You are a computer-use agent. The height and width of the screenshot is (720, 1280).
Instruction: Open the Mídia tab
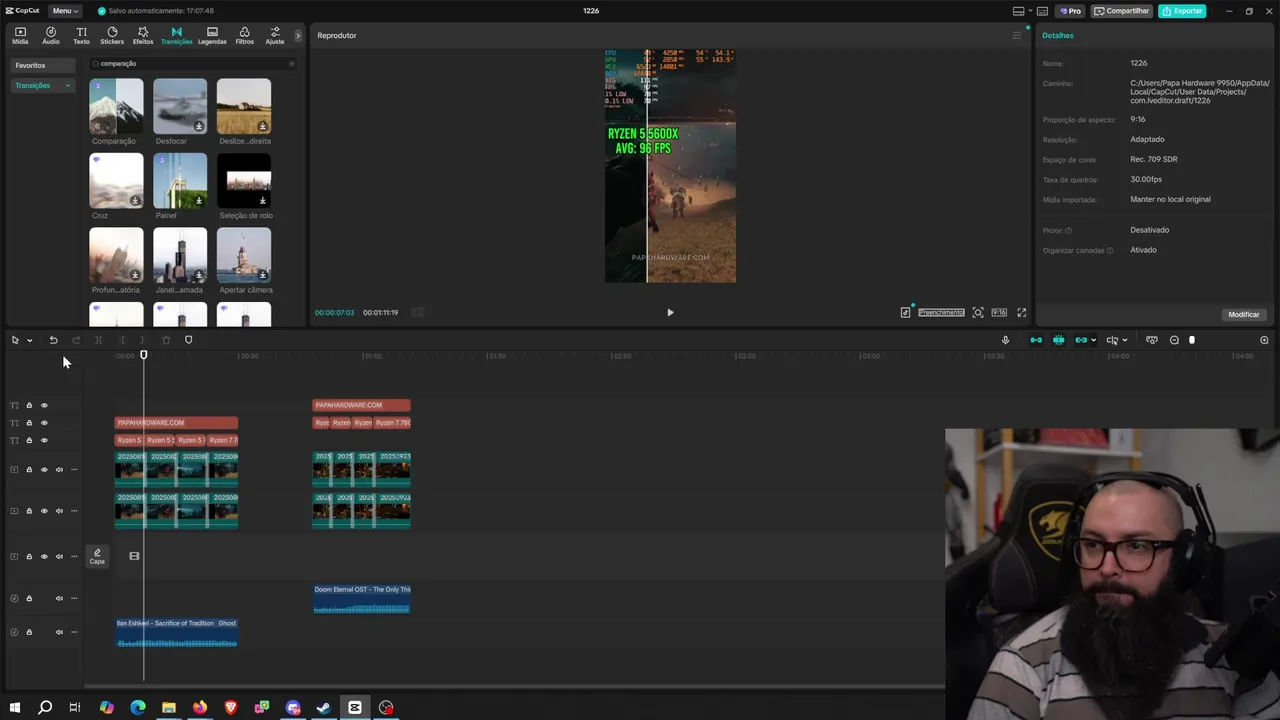pos(20,36)
